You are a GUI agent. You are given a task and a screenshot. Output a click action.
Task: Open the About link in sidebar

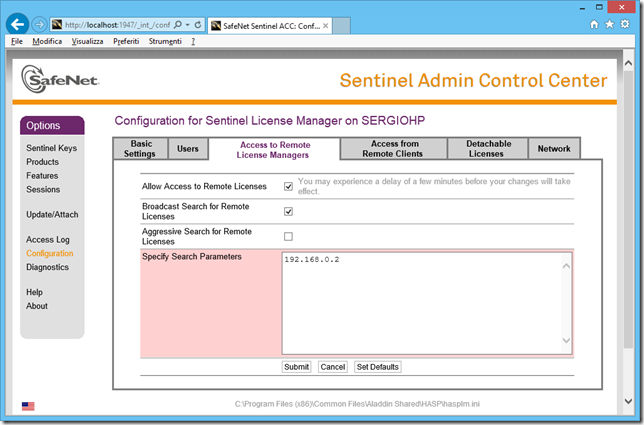pyautogui.click(x=37, y=306)
